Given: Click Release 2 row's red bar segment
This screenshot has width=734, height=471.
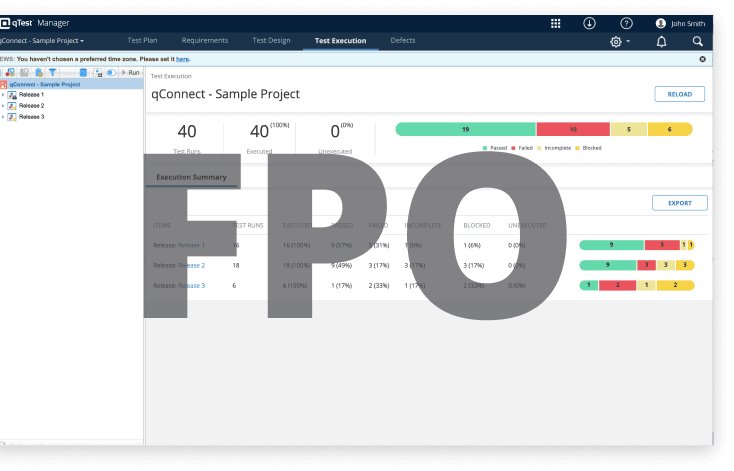Looking at the screenshot, I should (646, 265).
